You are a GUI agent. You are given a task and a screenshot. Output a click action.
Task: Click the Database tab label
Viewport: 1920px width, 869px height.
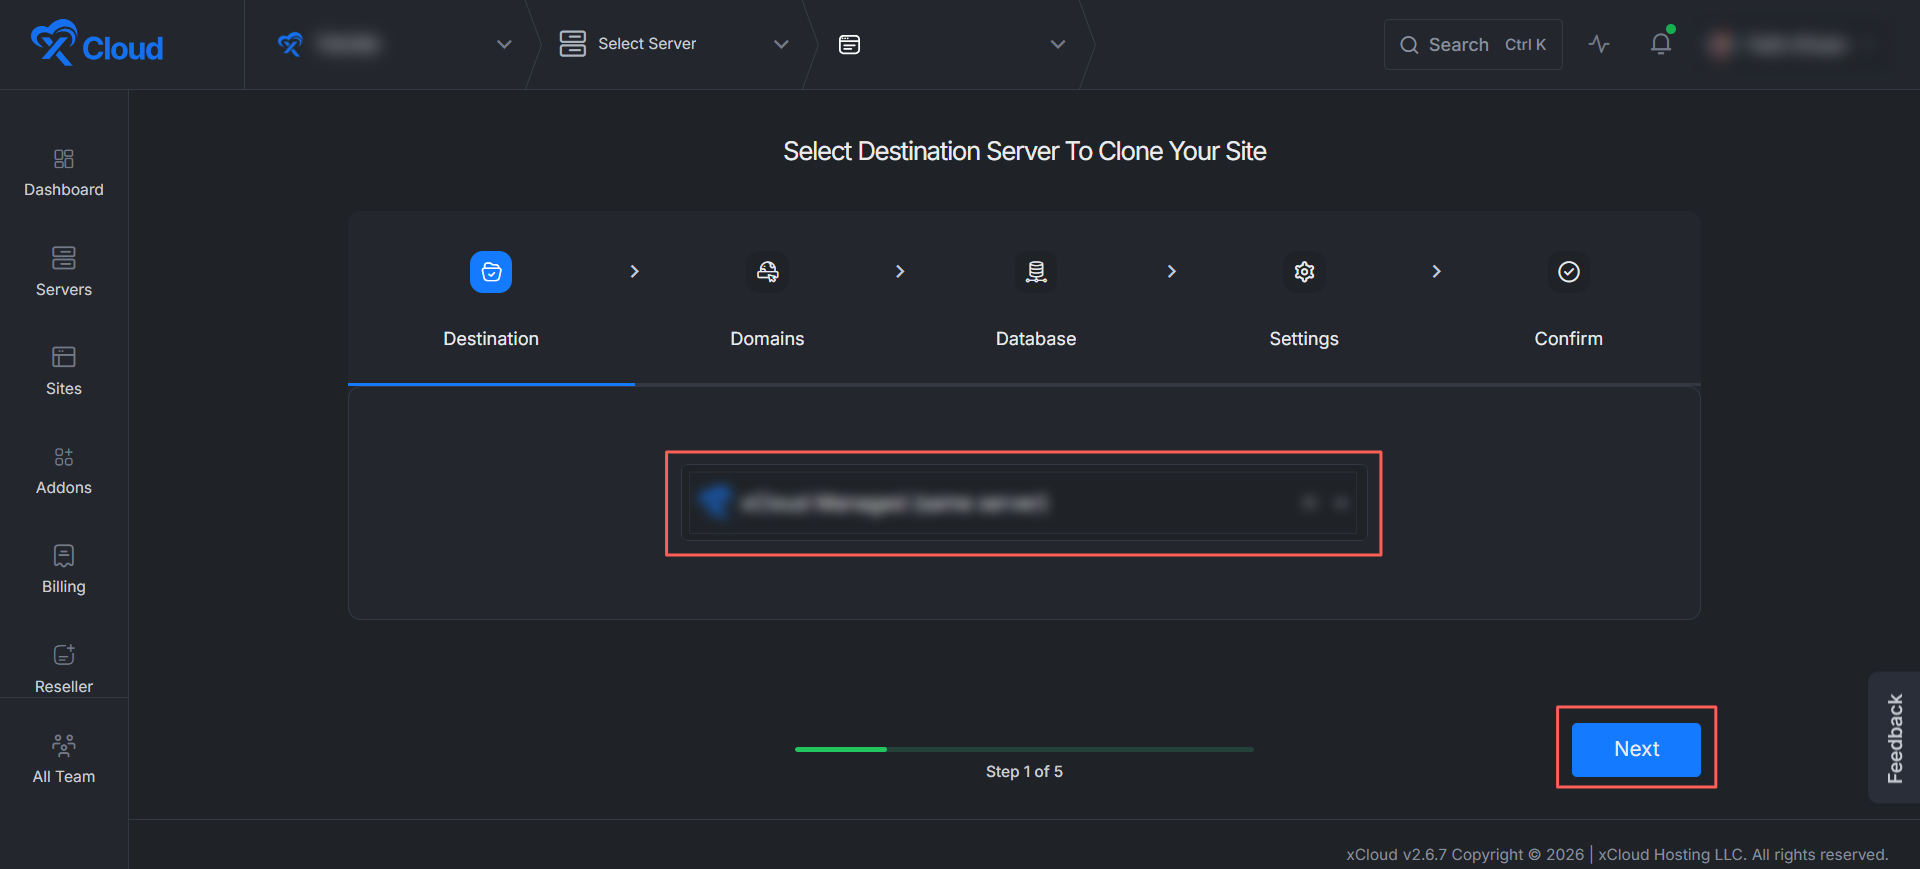1036,339
